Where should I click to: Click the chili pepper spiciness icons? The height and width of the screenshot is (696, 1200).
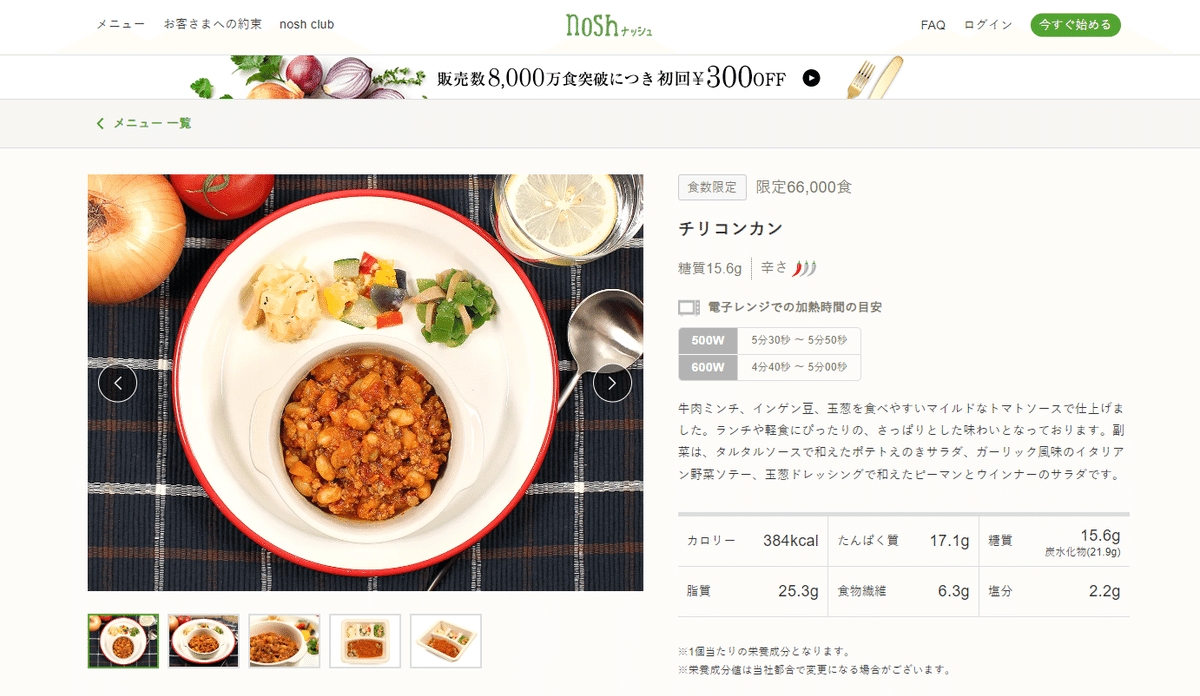(804, 268)
